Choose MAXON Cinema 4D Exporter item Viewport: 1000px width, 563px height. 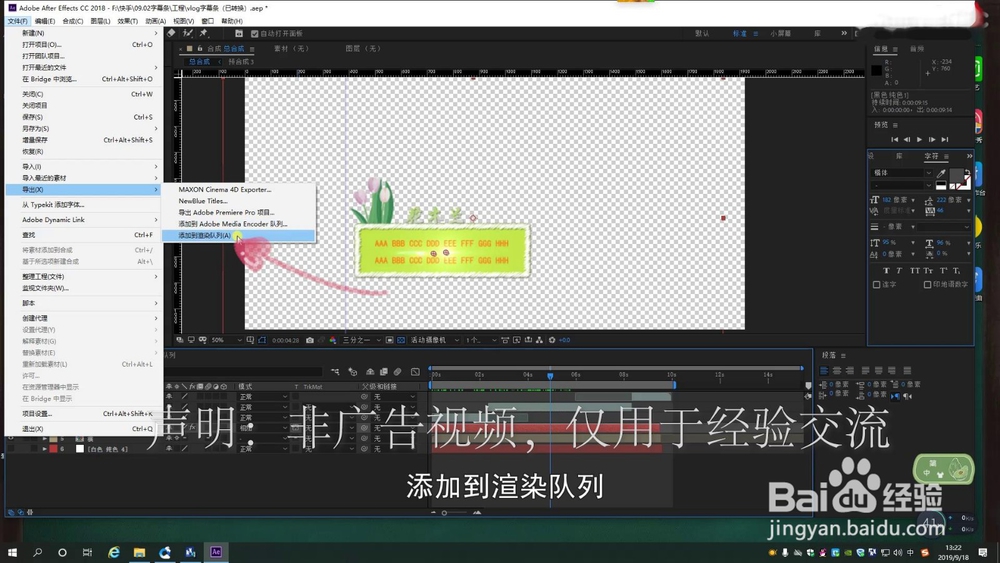click(x=238, y=190)
